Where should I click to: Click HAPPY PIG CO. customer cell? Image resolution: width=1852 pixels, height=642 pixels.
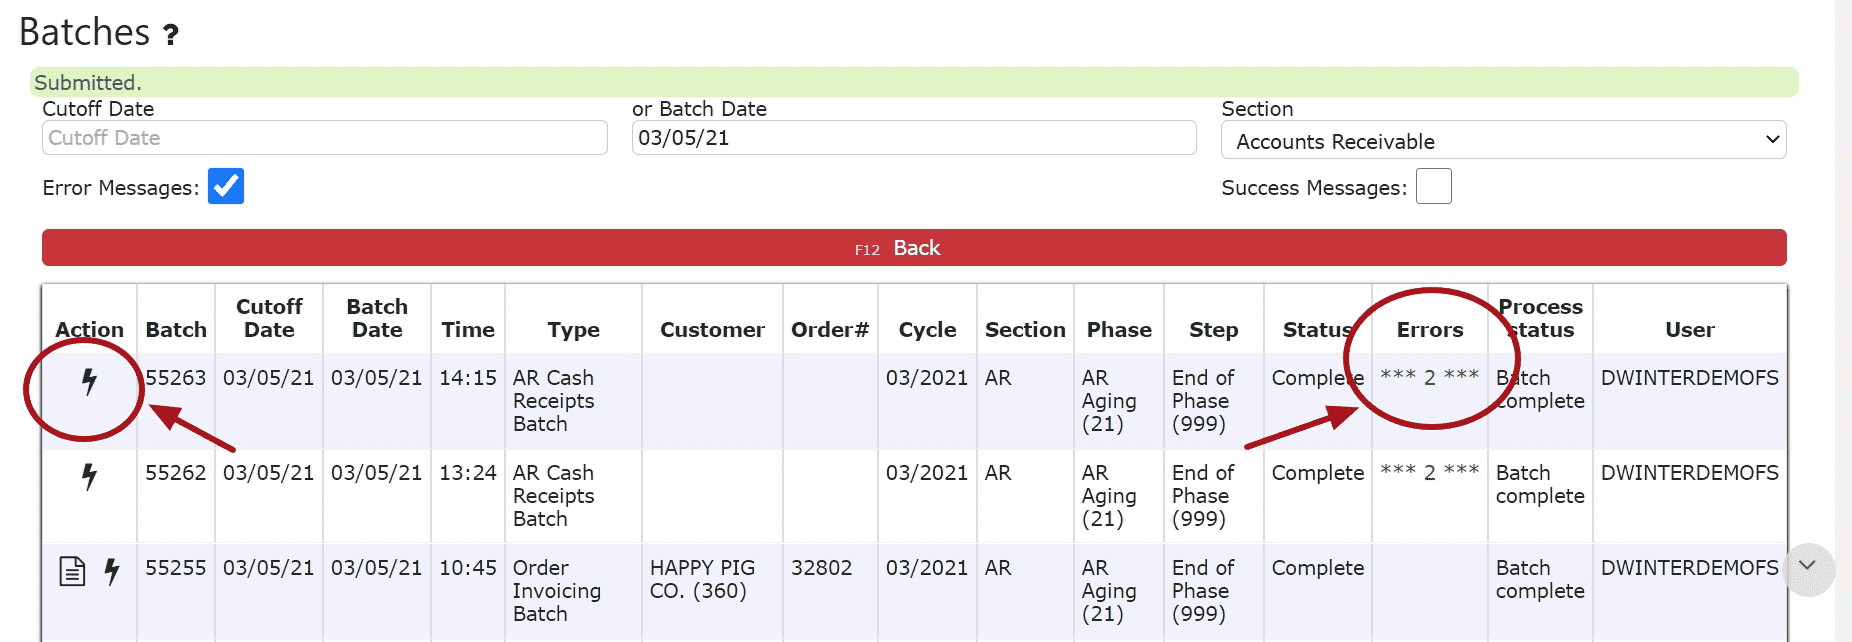coord(702,579)
